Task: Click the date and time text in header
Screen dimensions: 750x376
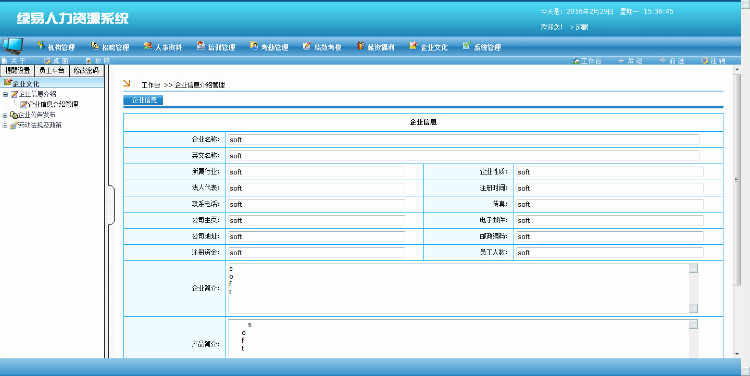Action: (x=607, y=11)
